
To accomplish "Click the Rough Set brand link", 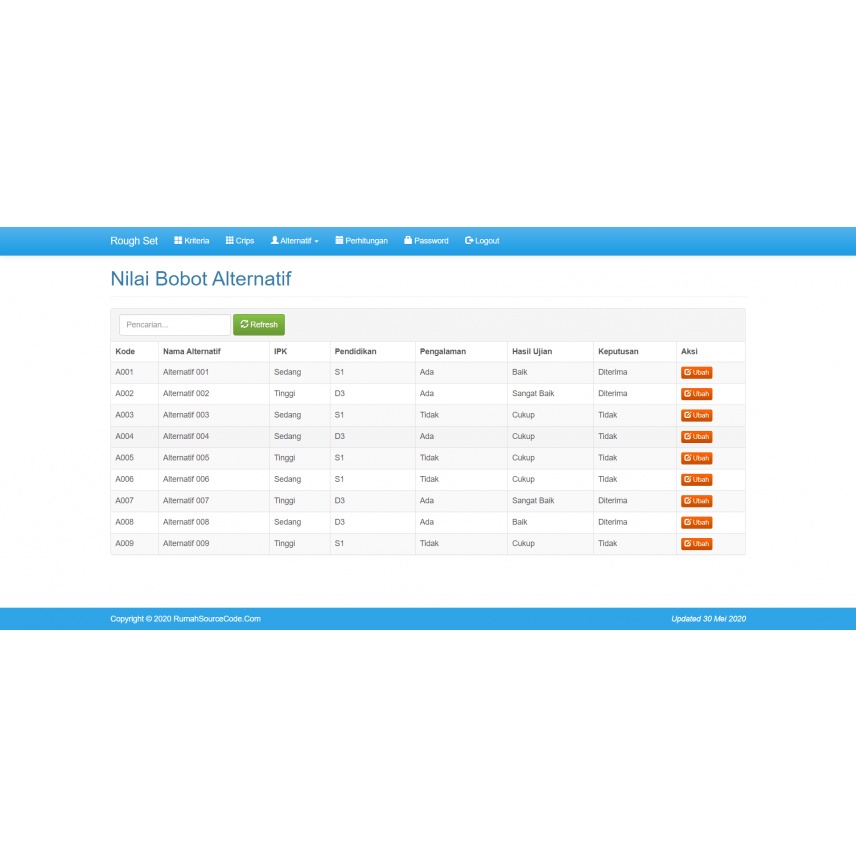I will pos(134,241).
